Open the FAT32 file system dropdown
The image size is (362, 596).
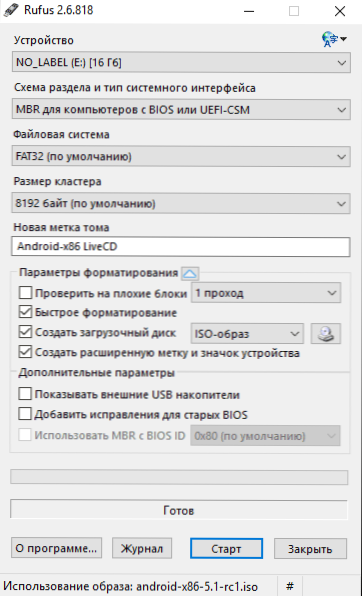[x=181, y=157]
